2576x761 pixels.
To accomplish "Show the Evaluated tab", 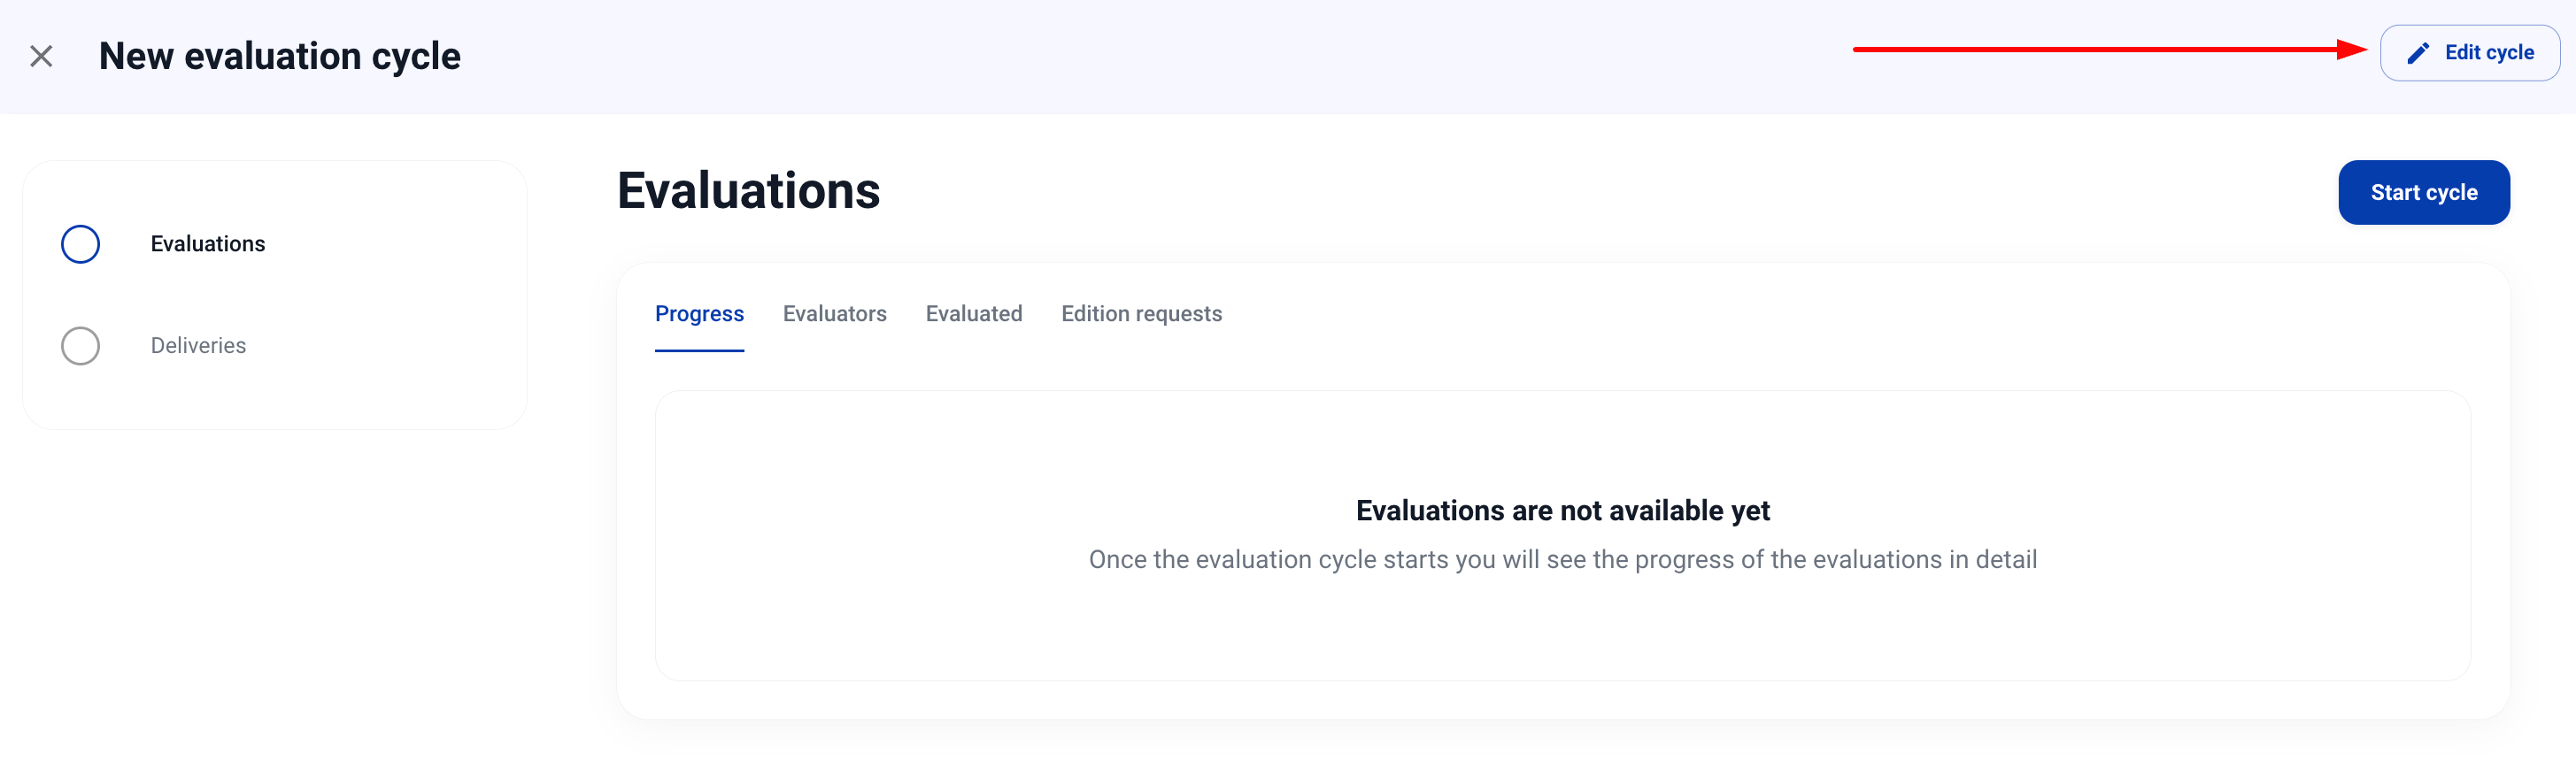I will (x=973, y=314).
